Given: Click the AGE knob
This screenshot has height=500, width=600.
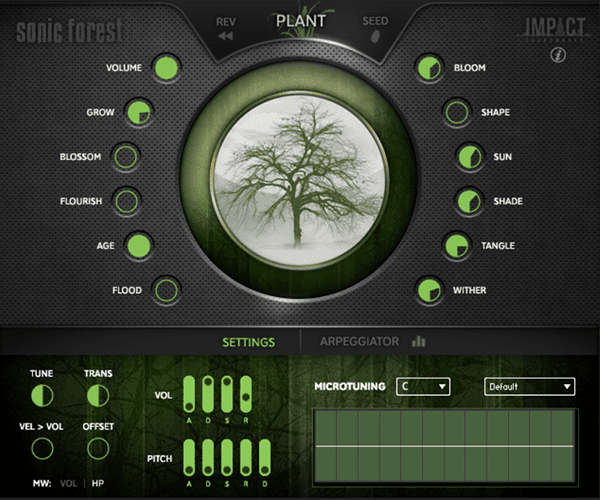Looking at the screenshot, I should (139, 246).
